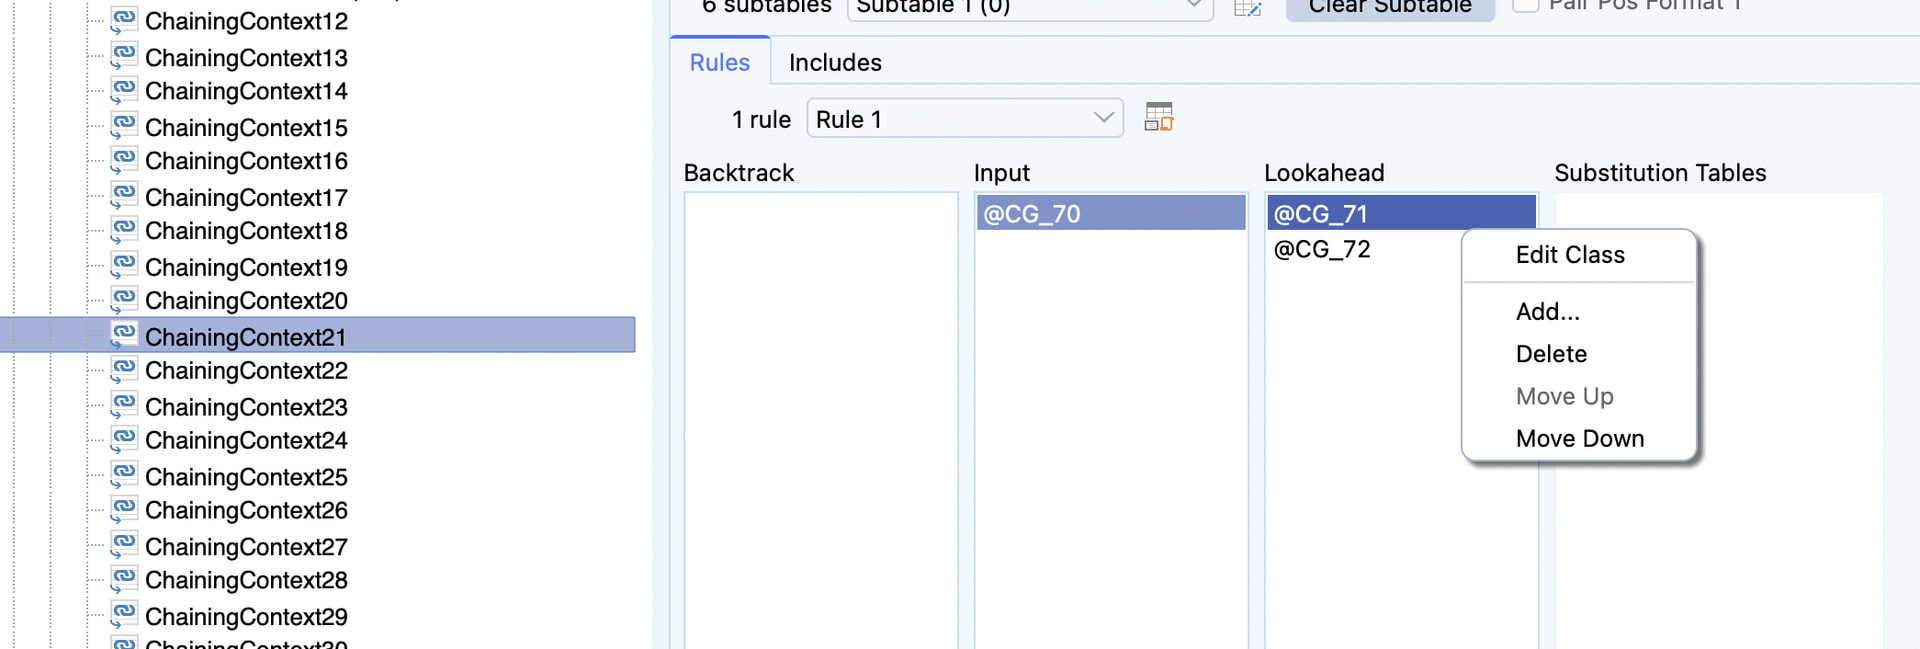Toggle the Pair Pos Format checkbox

coord(1525,5)
